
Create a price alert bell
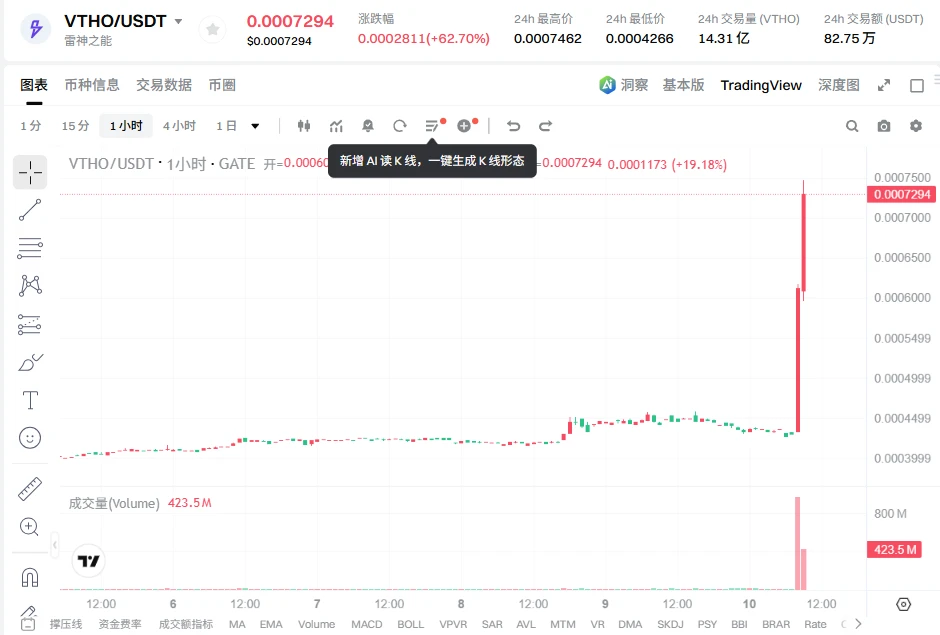[368, 126]
